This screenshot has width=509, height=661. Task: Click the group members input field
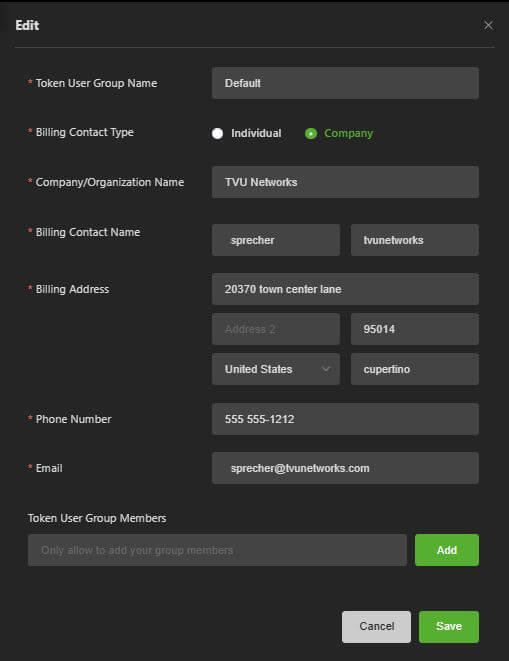(217, 550)
